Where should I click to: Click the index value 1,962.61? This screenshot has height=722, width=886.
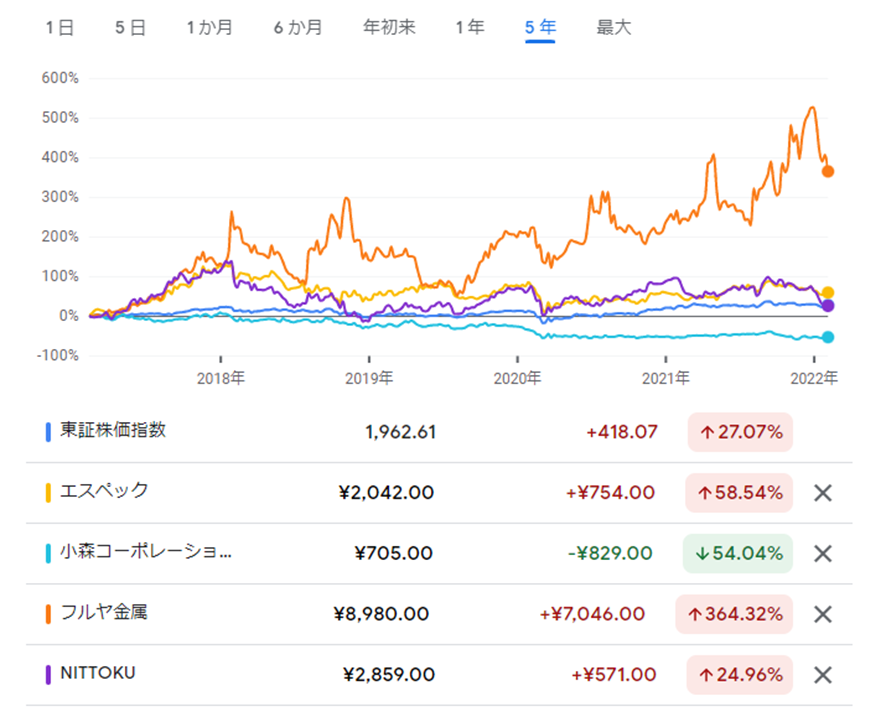pyautogui.click(x=401, y=432)
